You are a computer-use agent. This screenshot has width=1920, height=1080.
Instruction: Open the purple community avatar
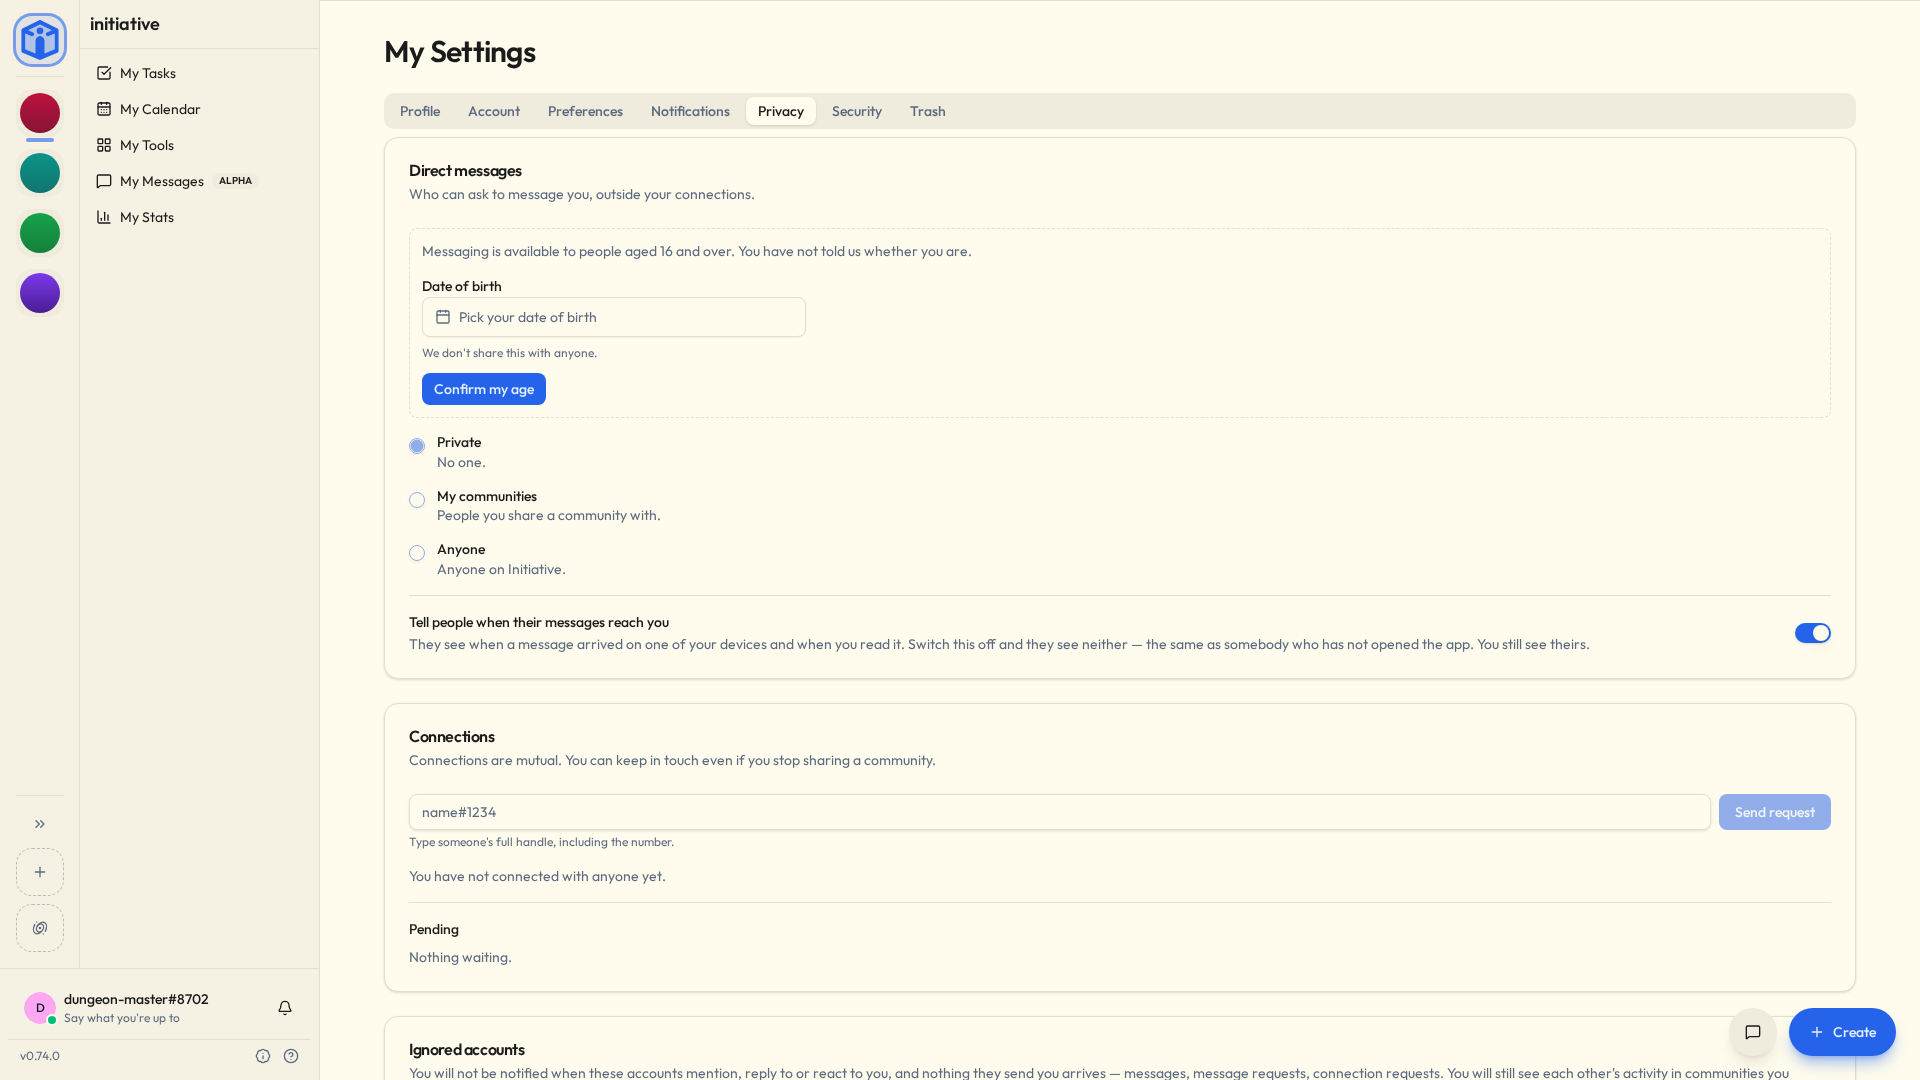(x=40, y=293)
